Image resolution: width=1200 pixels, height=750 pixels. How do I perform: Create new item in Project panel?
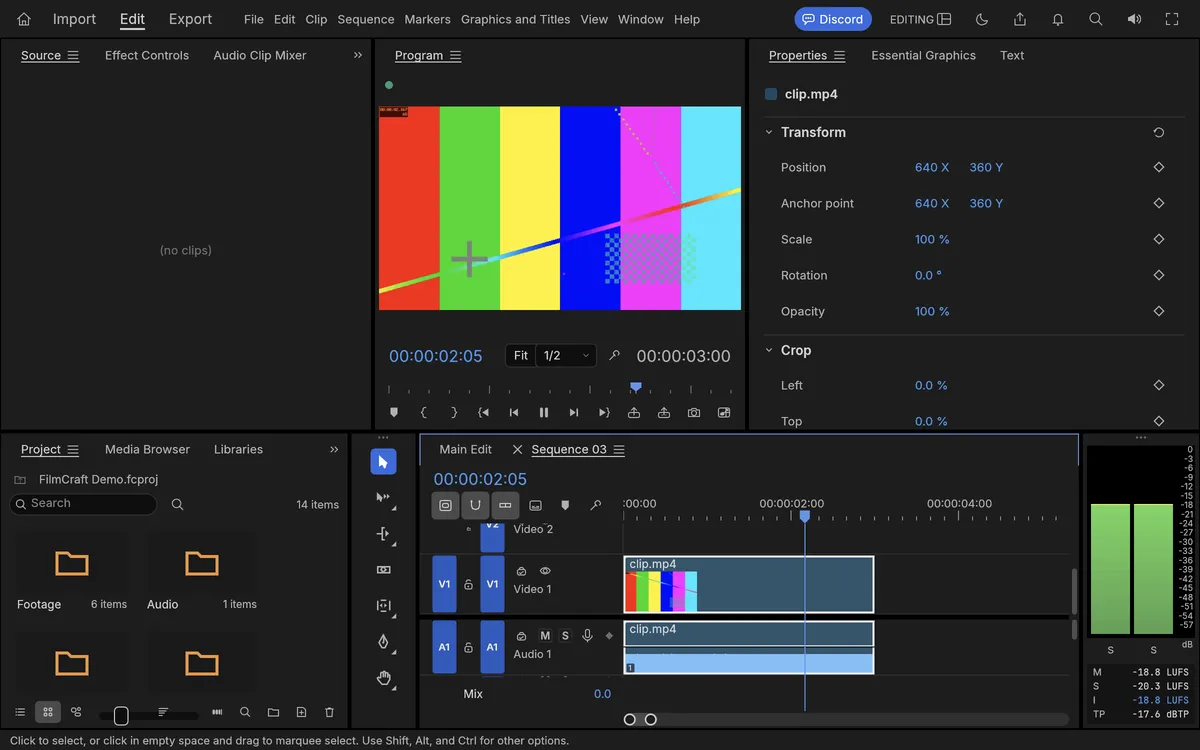301,712
